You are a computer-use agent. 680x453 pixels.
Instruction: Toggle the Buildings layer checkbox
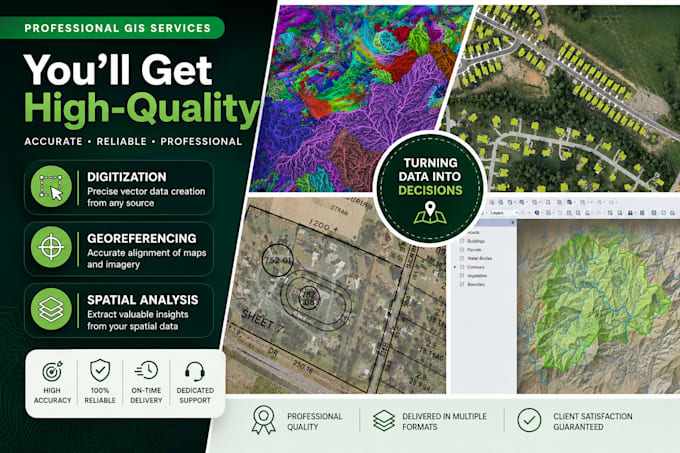pyautogui.click(x=461, y=241)
